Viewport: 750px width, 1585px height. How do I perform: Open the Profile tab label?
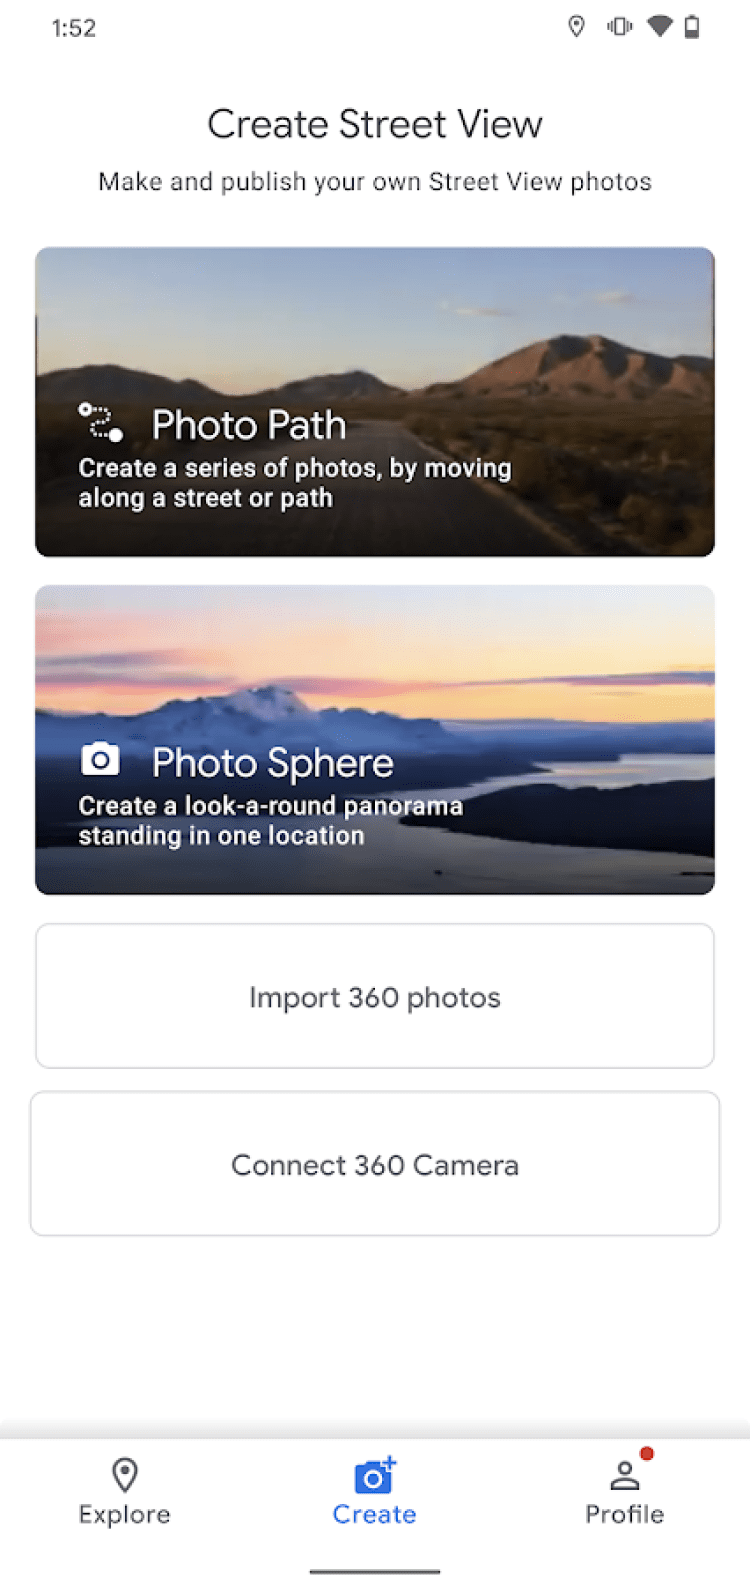tap(624, 1514)
